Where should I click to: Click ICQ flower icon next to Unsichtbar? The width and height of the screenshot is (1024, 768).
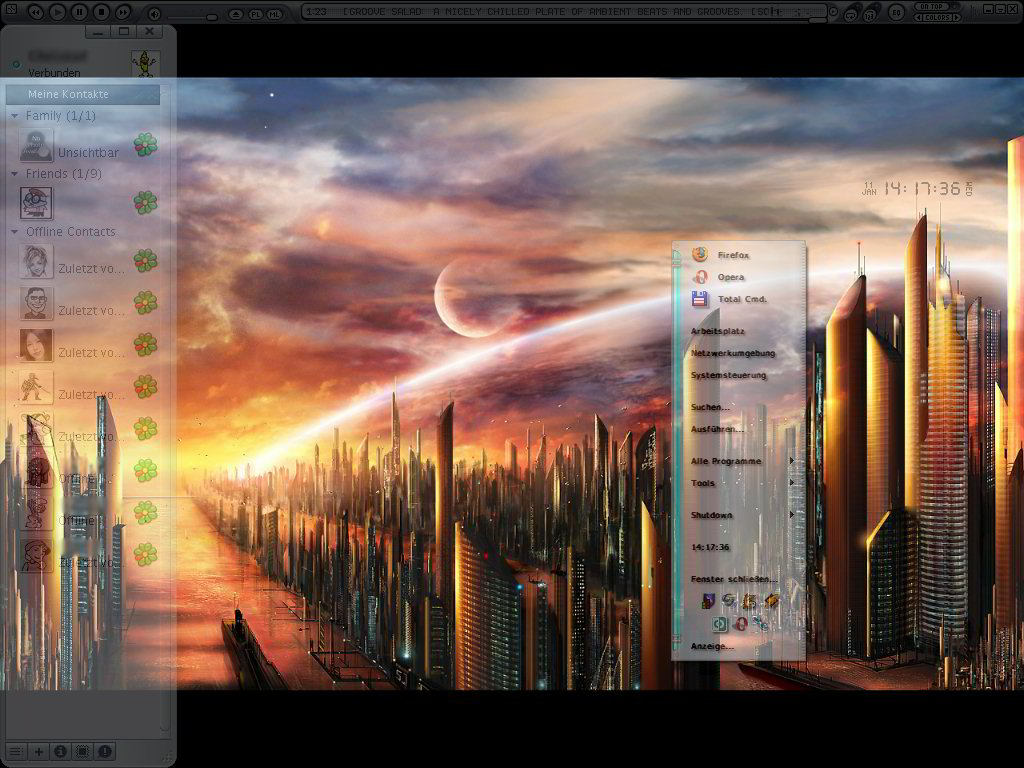click(146, 144)
